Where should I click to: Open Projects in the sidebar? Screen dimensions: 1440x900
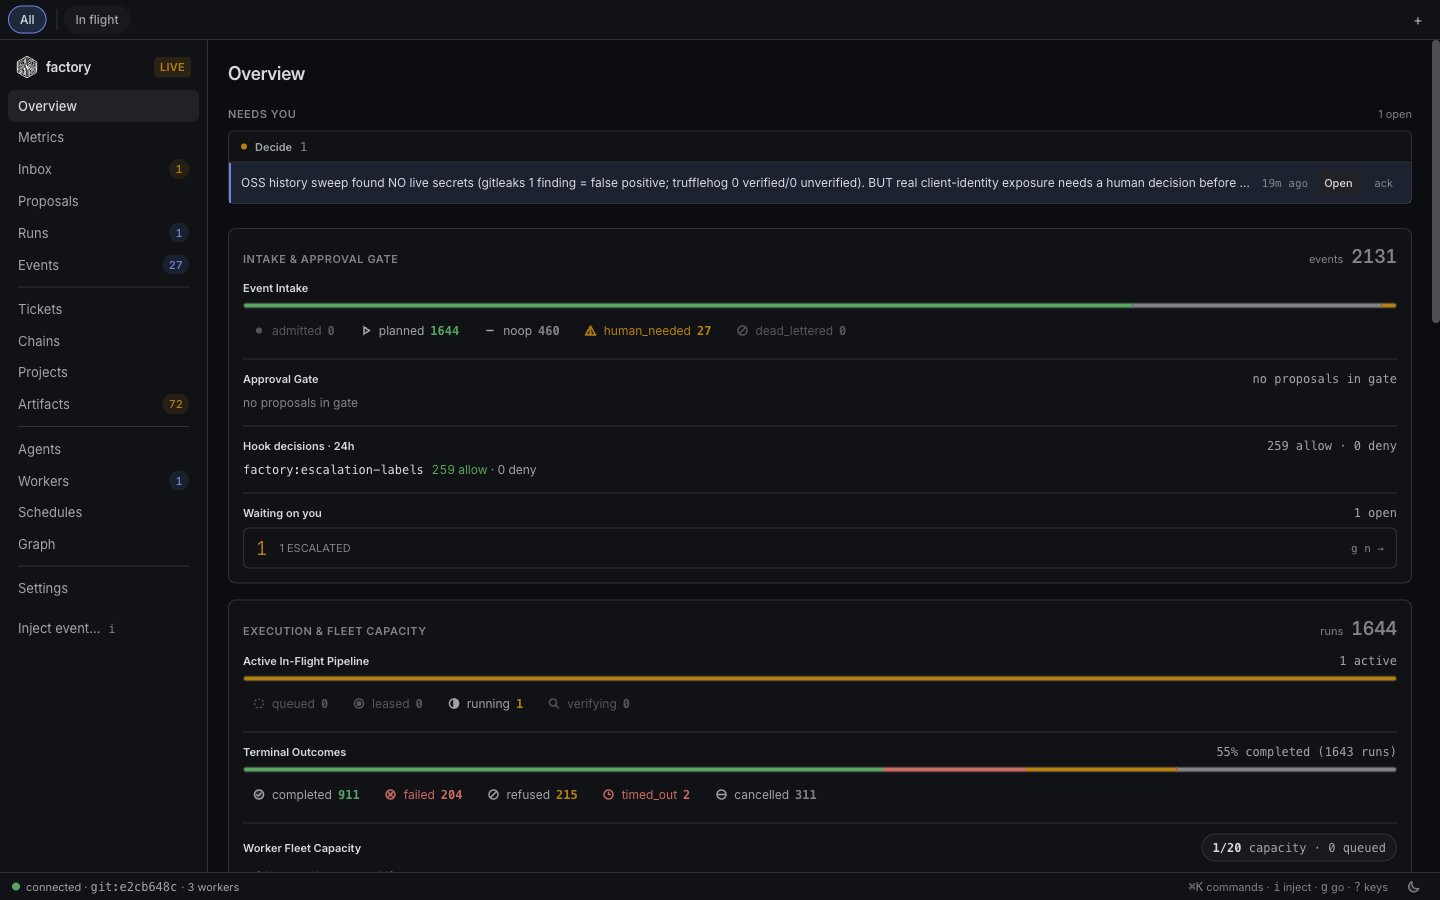(x=103, y=372)
